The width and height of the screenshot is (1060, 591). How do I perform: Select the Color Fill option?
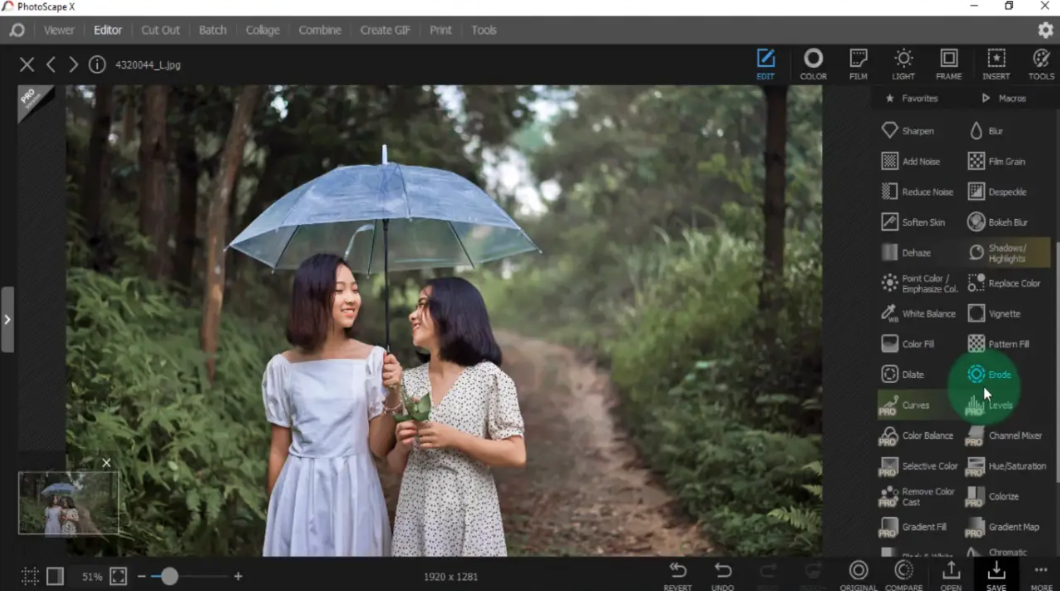(x=908, y=344)
